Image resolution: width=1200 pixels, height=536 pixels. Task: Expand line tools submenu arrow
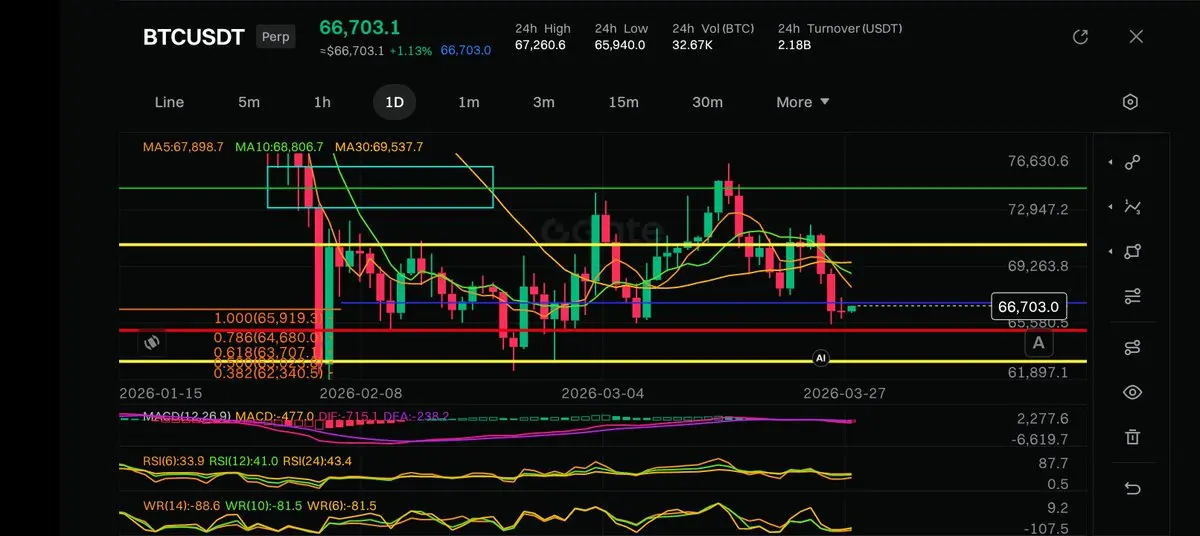pos(1110,162)
